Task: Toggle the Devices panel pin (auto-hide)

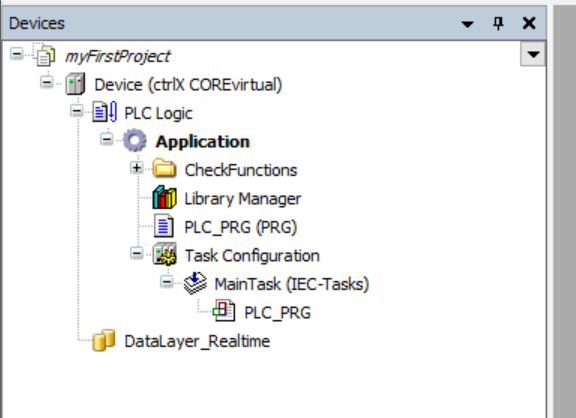Action: point(498,24)
